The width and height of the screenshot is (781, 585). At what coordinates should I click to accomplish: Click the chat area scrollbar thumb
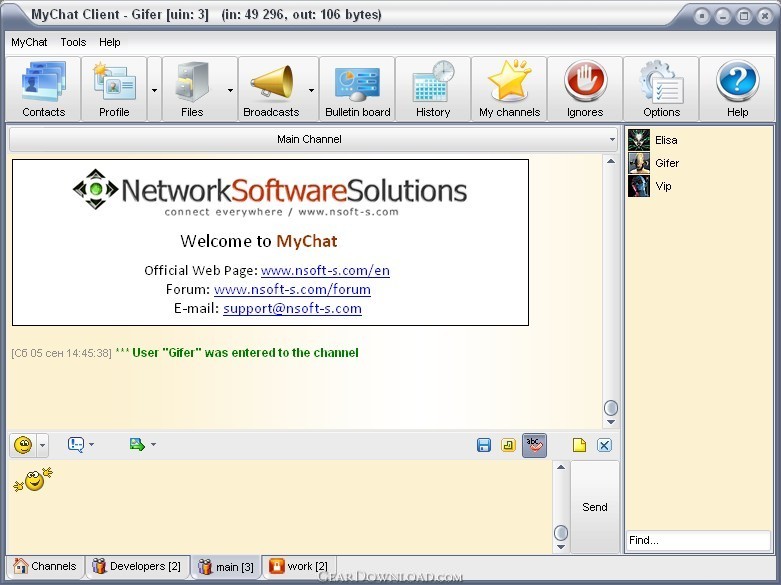pos(611,408)
